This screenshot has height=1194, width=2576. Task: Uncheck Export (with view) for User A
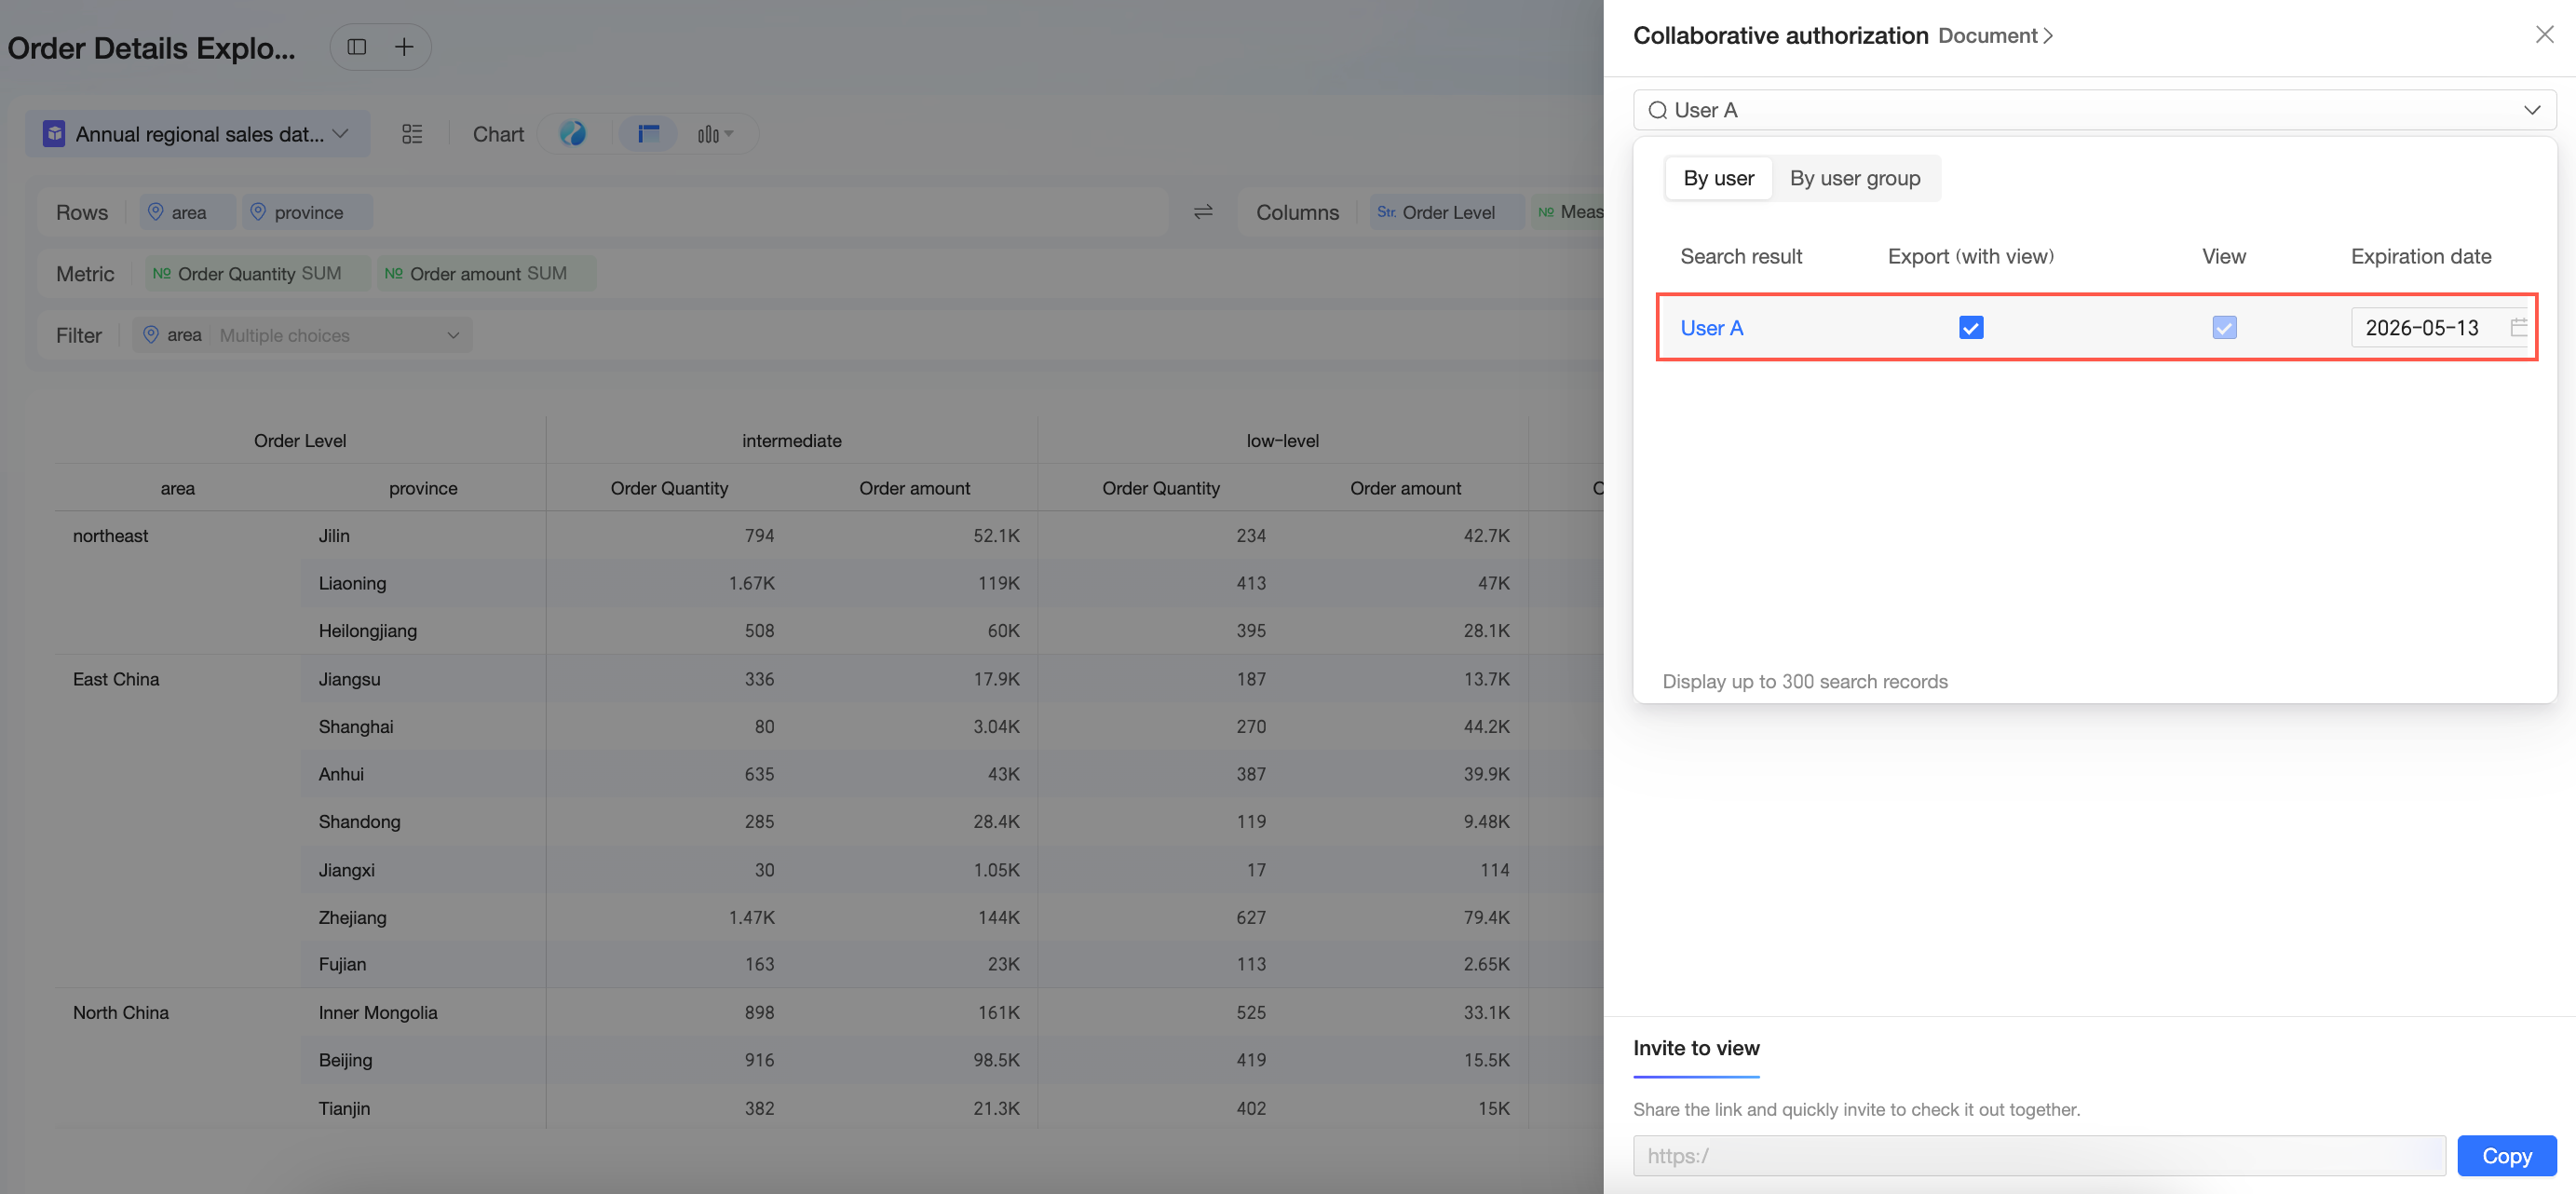coord(1971,328)
